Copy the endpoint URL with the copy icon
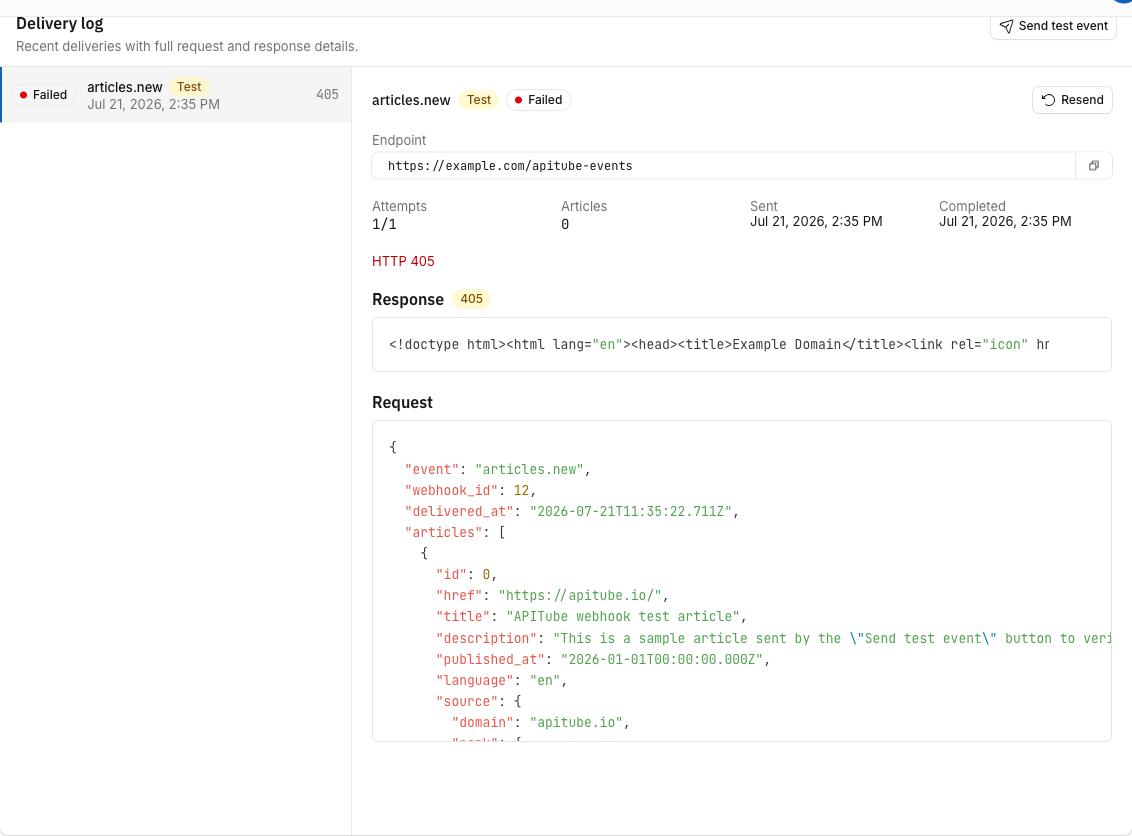1132x836 pixels. point(1094,165)
